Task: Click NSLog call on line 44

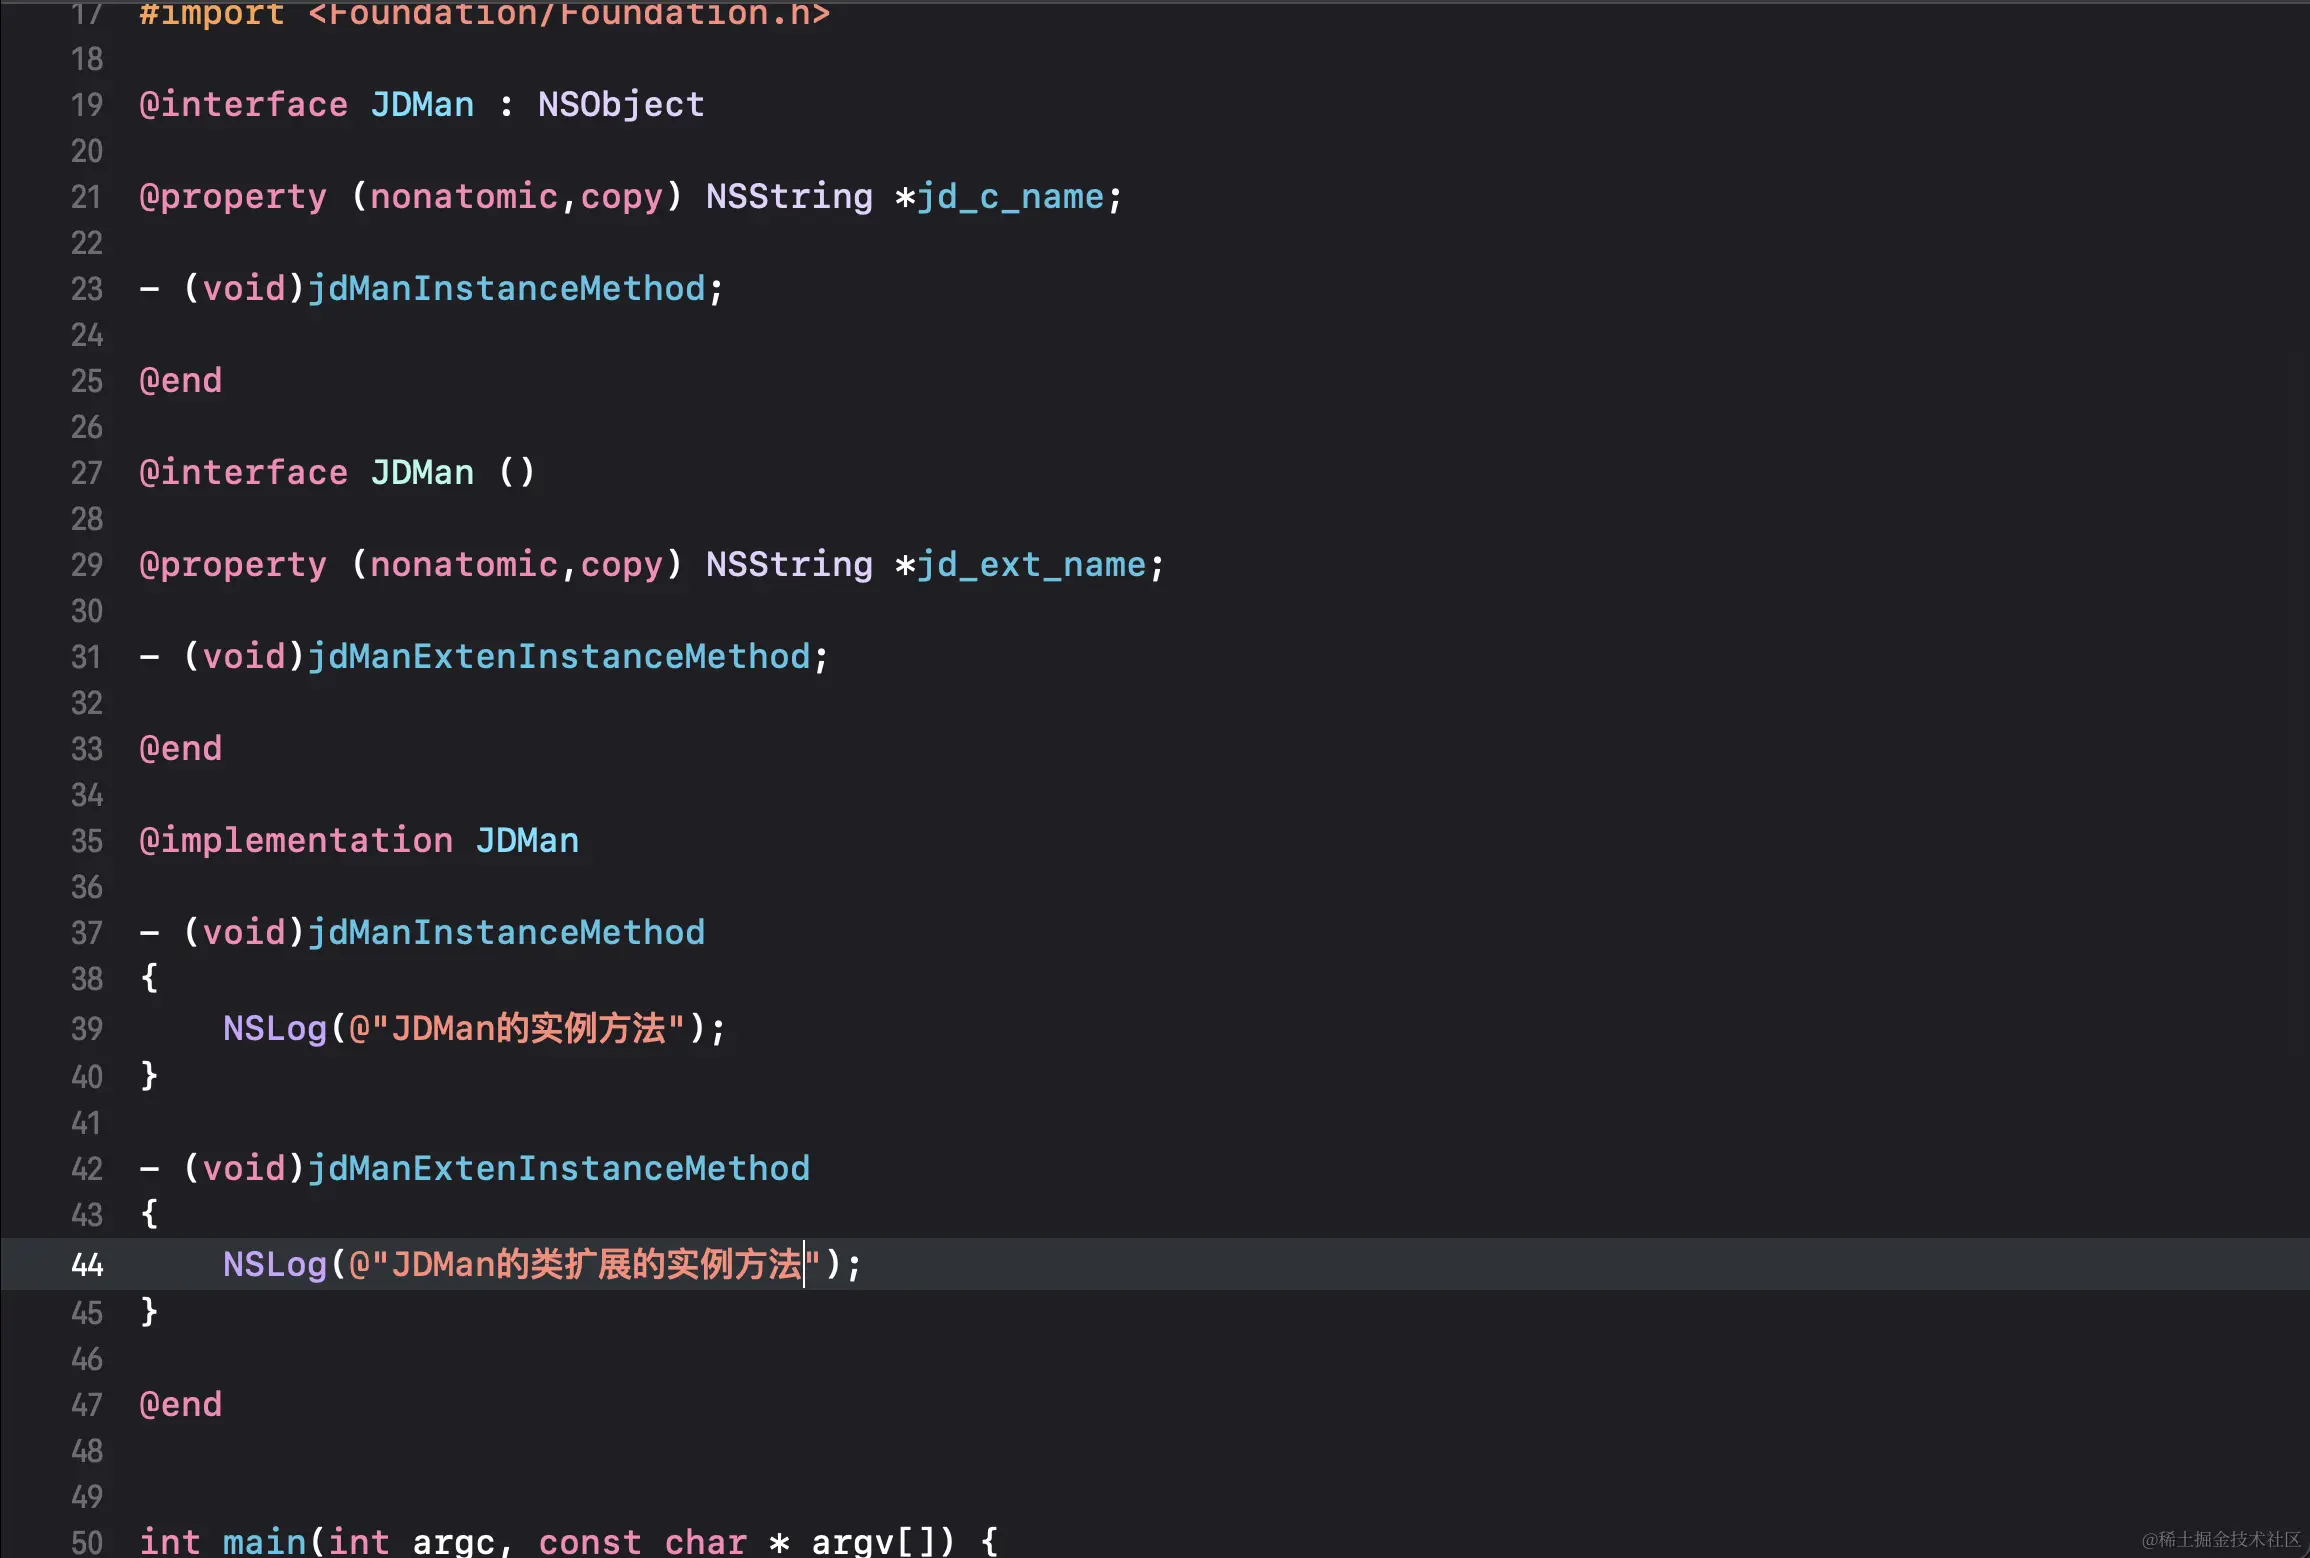Action: pos(275,1265)
